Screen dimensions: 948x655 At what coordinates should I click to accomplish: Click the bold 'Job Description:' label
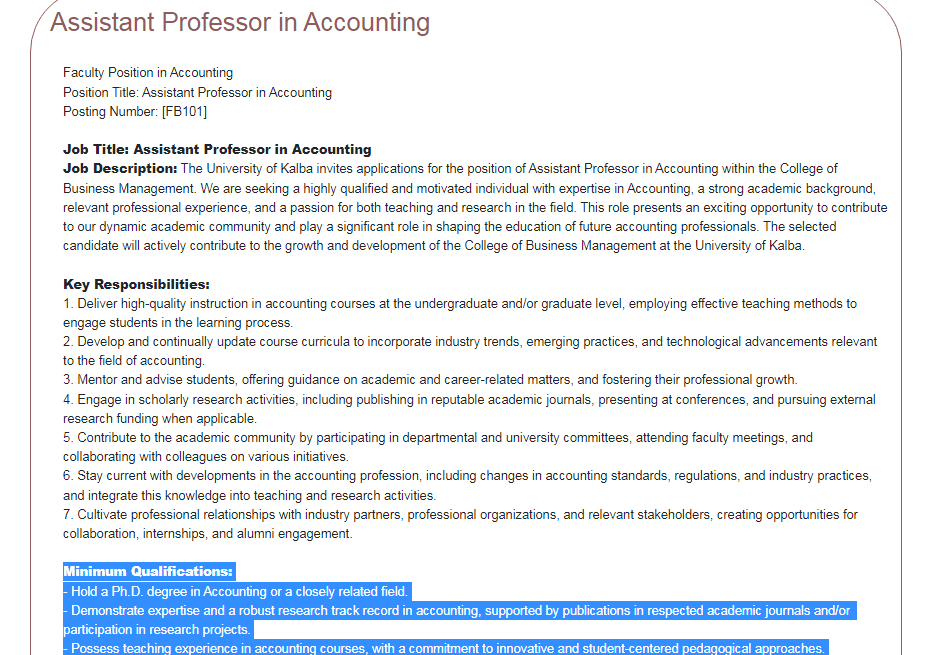pyautogui.click(x=120, y=168)
